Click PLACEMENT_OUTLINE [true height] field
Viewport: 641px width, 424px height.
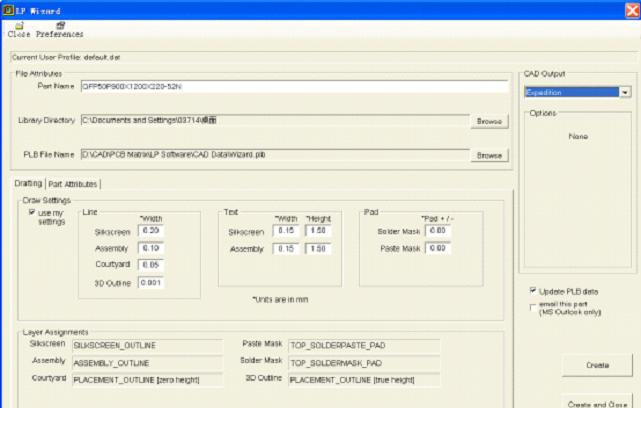point(364,380)
